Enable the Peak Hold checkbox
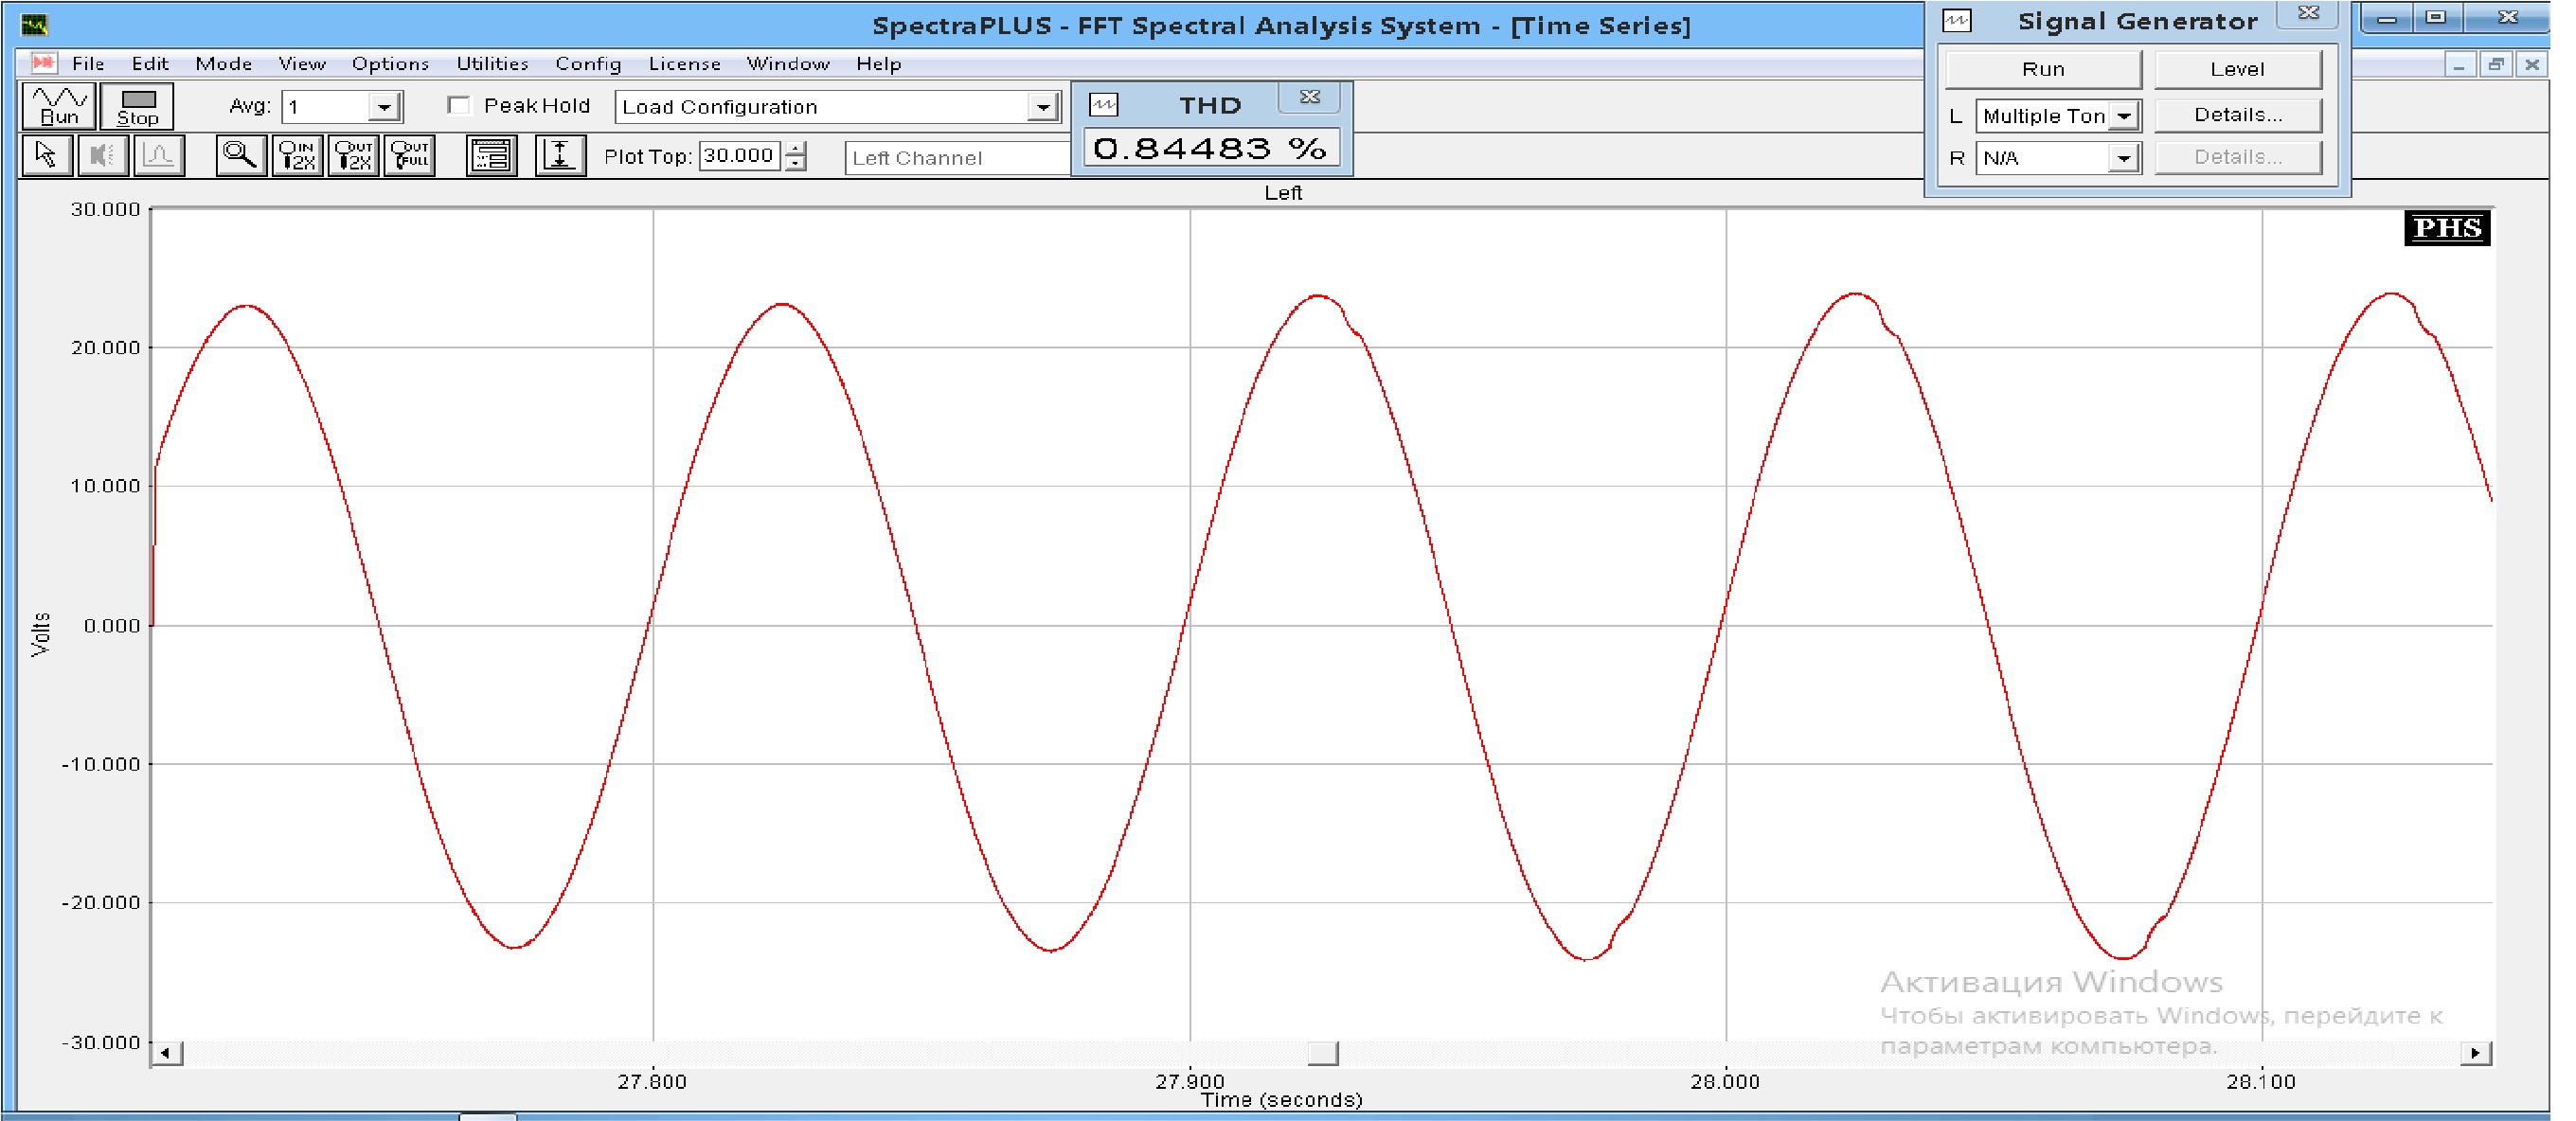 (x=459, y=106)
